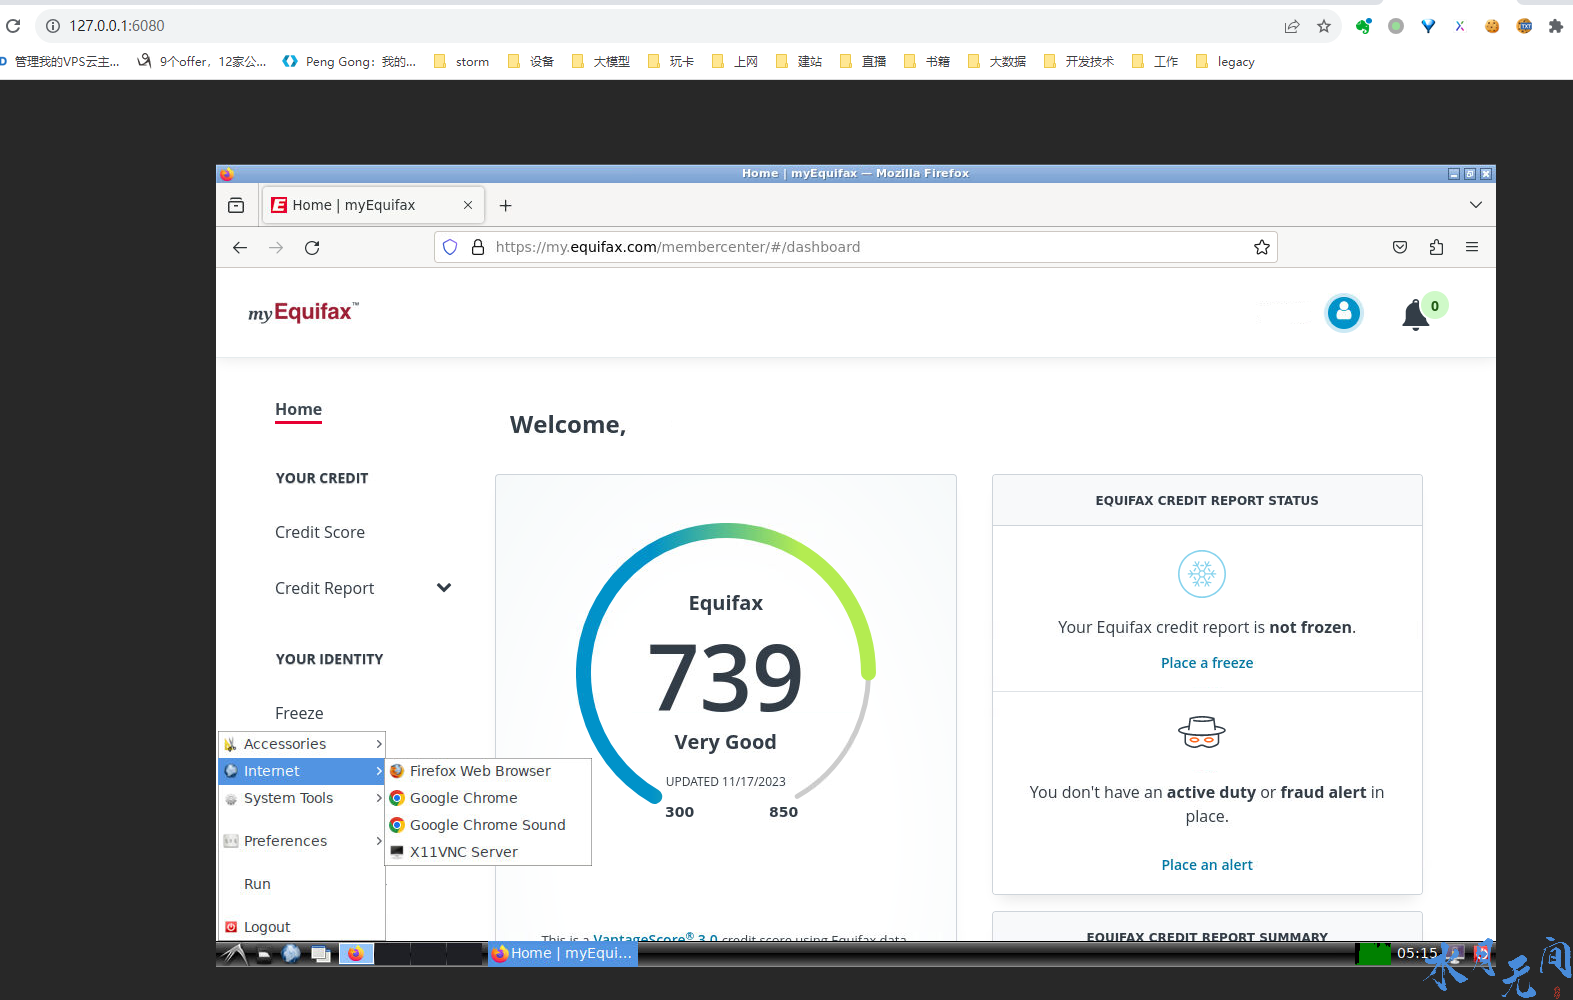
Task: Click the cookie TXT extension icon
Action: [x=1524, y=26]
